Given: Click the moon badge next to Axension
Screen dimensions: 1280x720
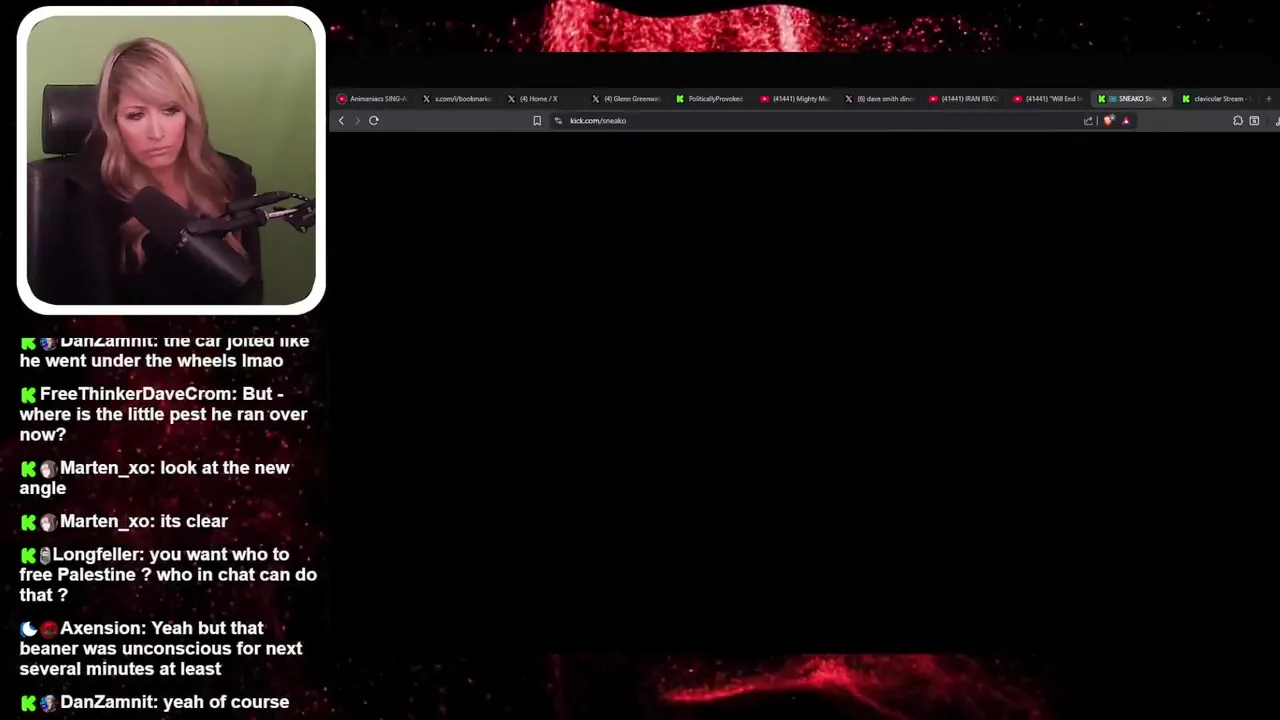Looking at the screenshot, I should (28, 629).
